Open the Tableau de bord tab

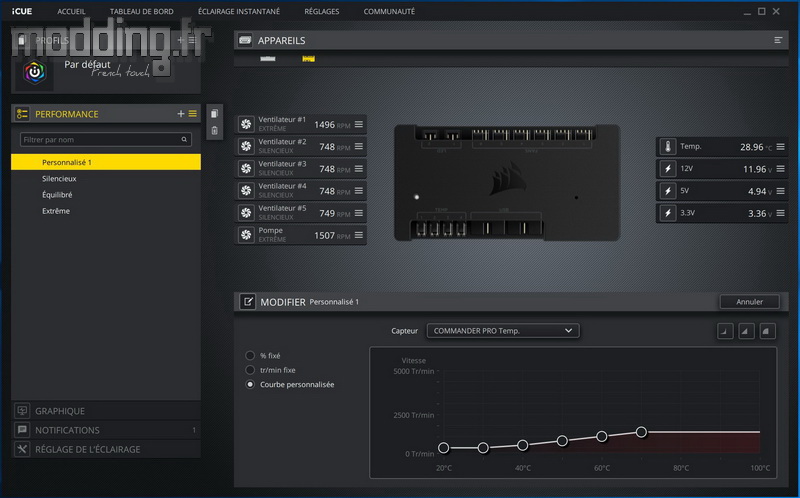coord(141,11)
